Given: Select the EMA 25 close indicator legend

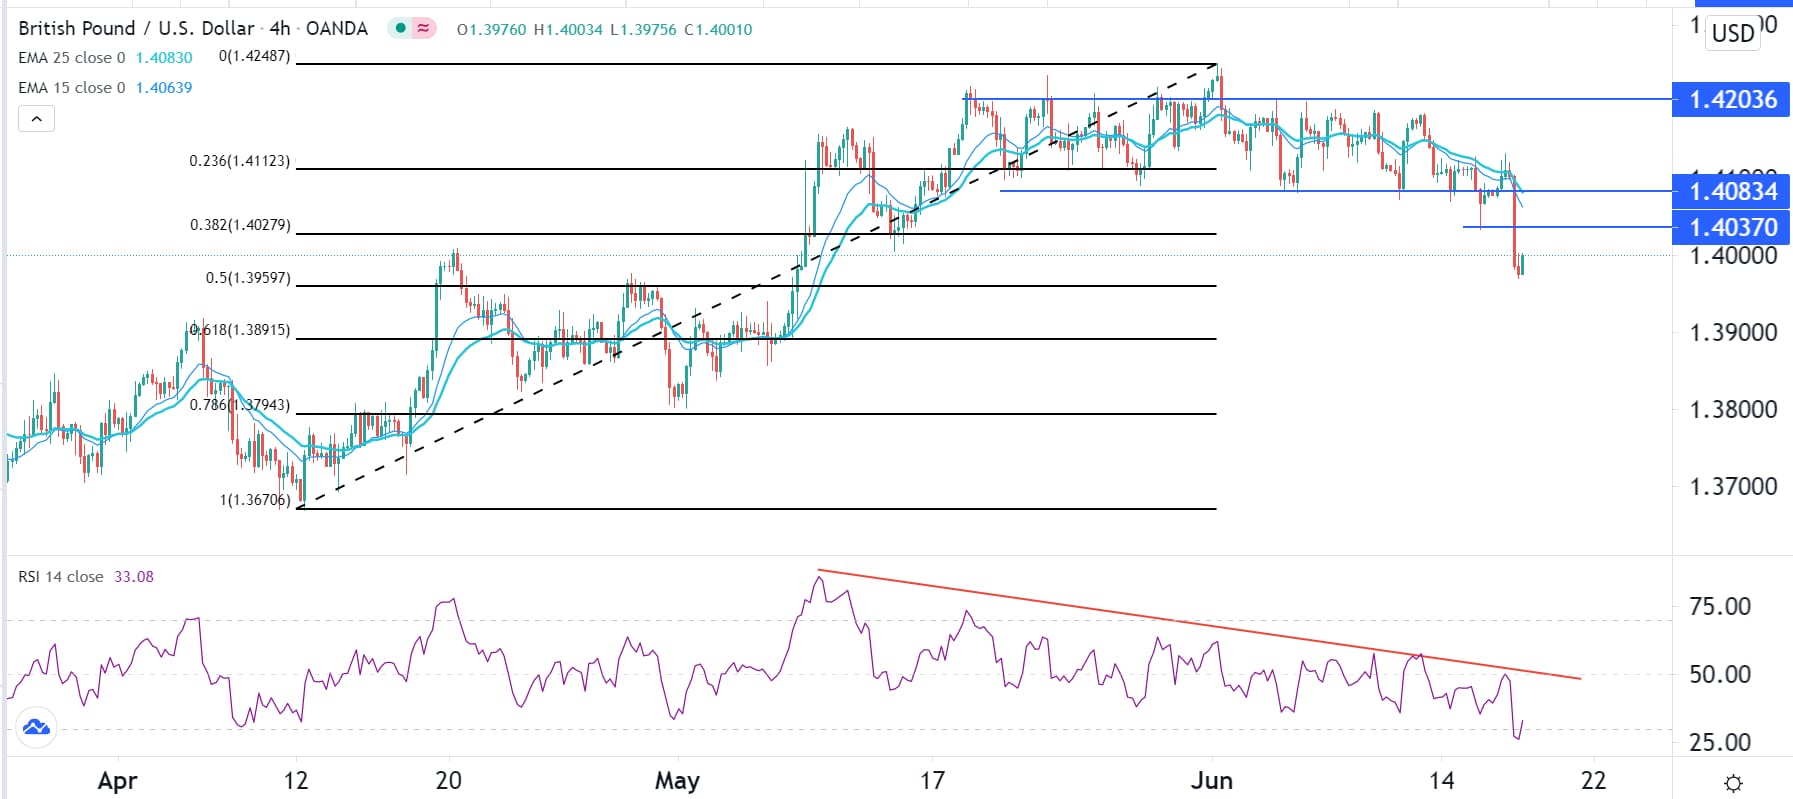Looking at the screenshot, I should tap(72, 58).
